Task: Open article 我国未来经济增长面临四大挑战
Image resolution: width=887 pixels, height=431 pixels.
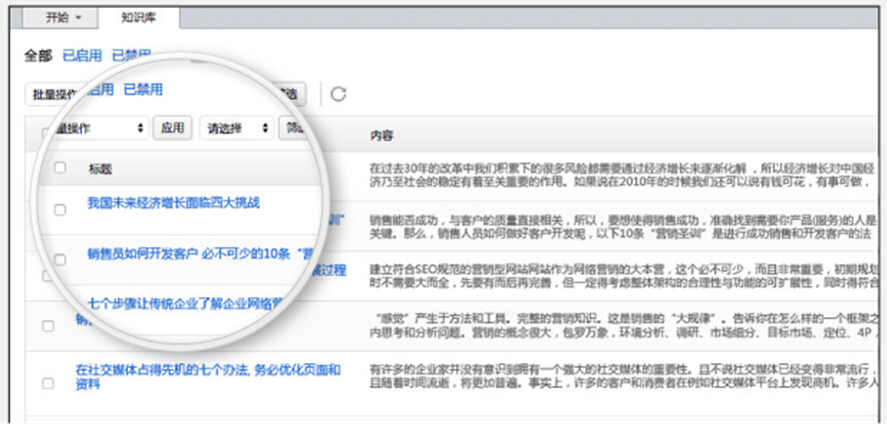Action: point(174,203)
